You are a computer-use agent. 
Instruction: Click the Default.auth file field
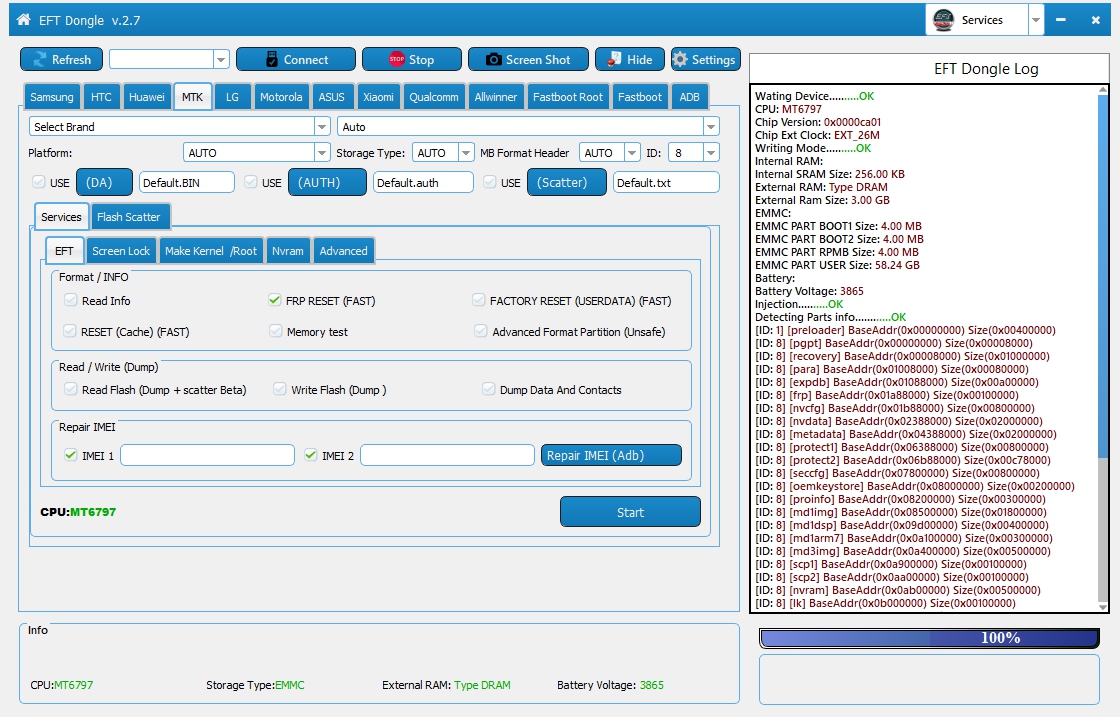423,183
